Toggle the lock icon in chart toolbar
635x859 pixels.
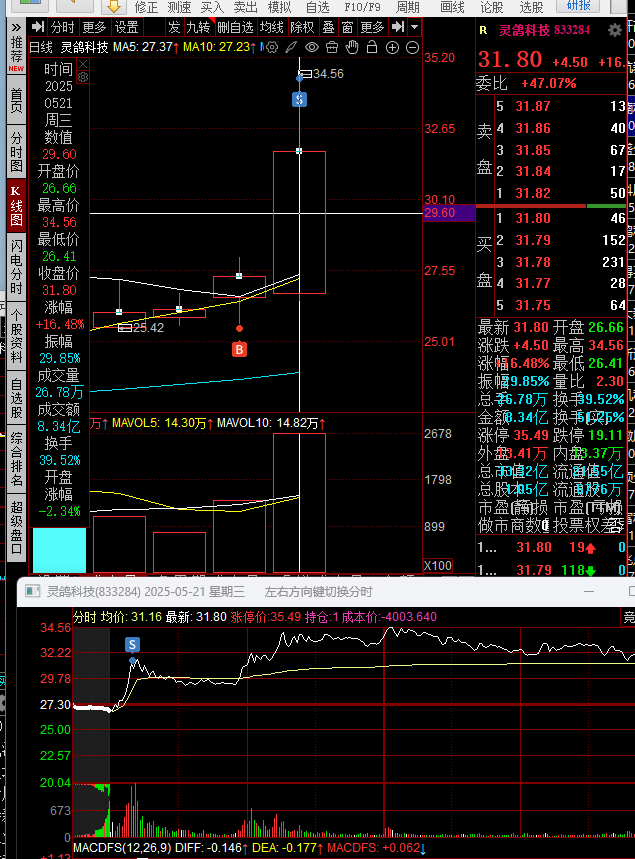click(372, 48)
